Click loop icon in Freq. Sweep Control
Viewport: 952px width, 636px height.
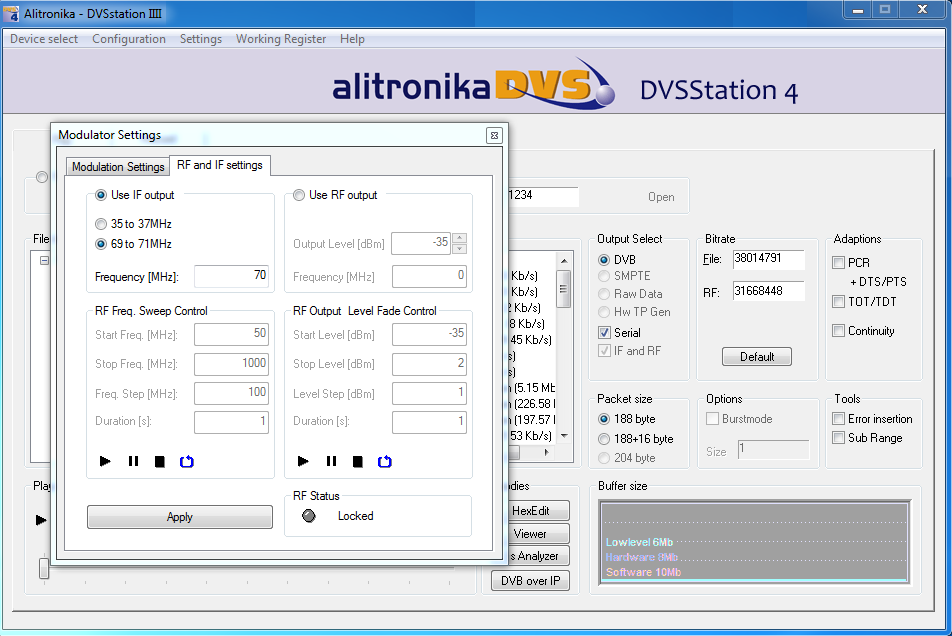click(x=186, y=461)
